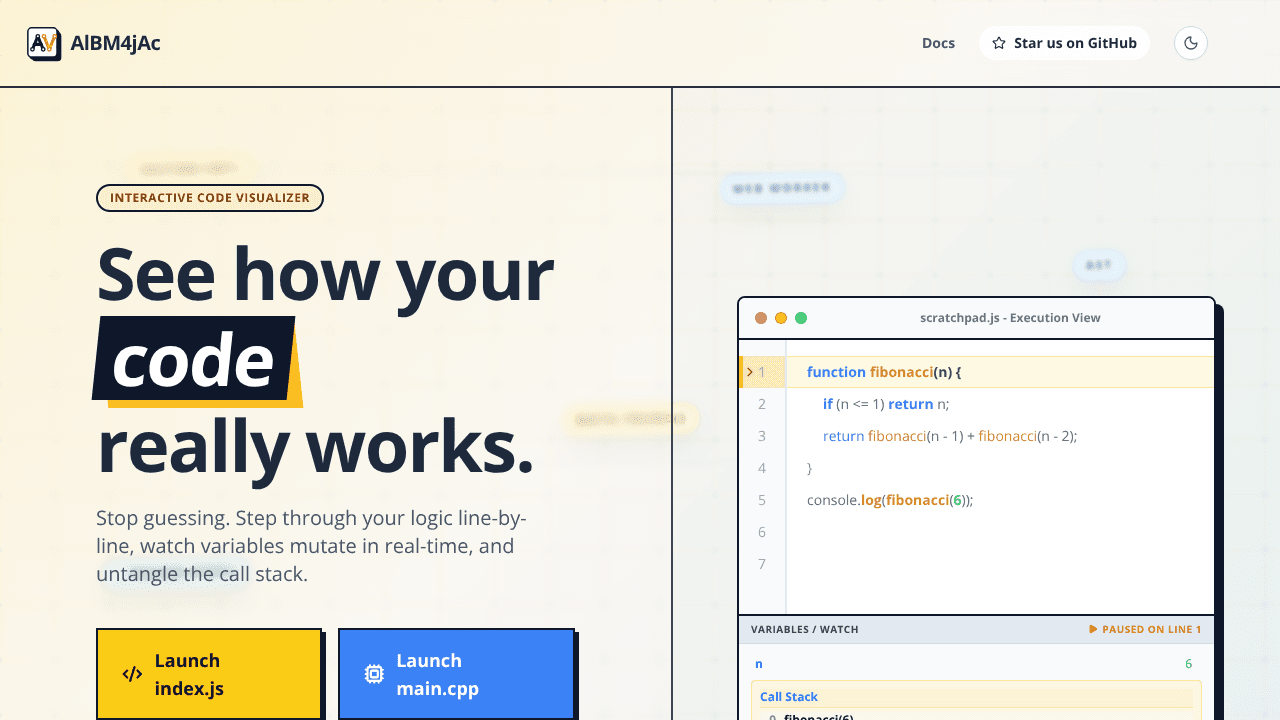Launch main.cpp demo button

point(456,674)
